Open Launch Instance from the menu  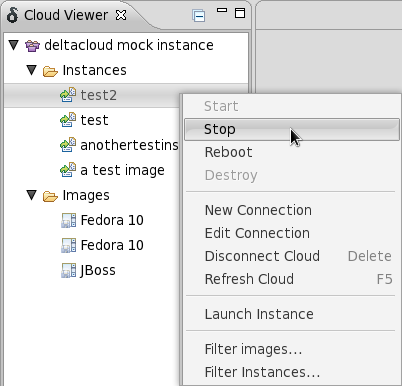click(259, 314)
